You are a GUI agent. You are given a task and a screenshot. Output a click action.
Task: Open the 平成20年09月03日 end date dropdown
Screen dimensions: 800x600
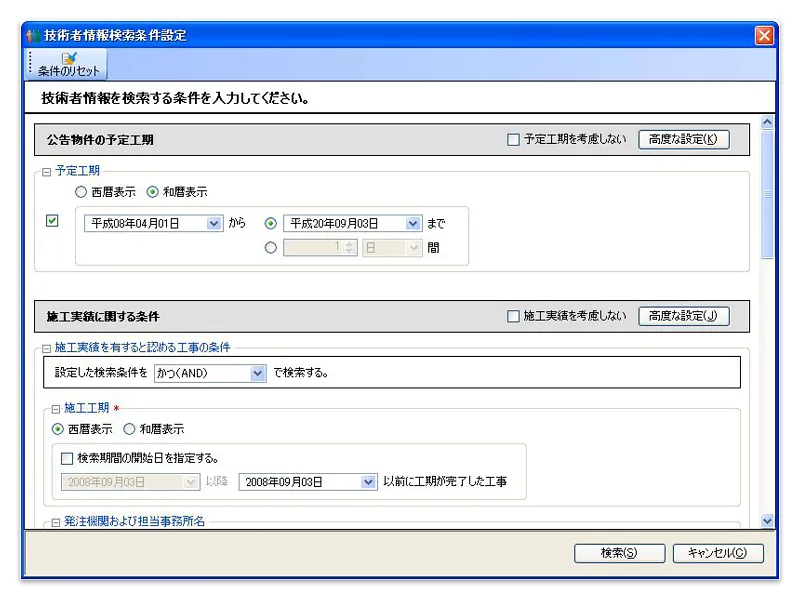(x=413, y=224)
